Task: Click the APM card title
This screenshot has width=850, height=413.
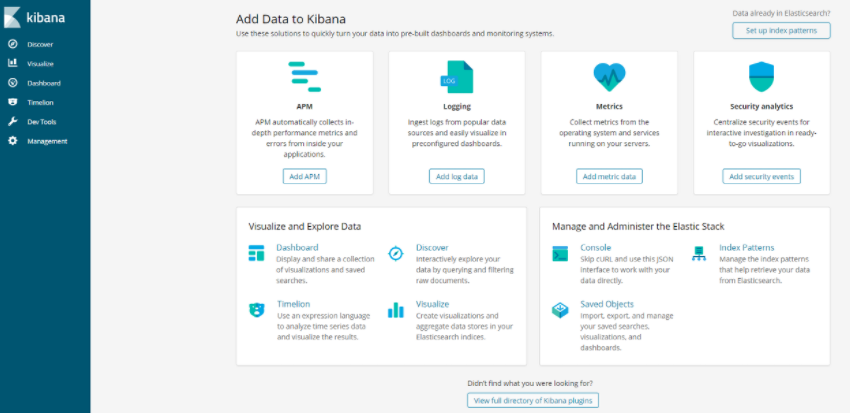Action: (x=305, y=106)
